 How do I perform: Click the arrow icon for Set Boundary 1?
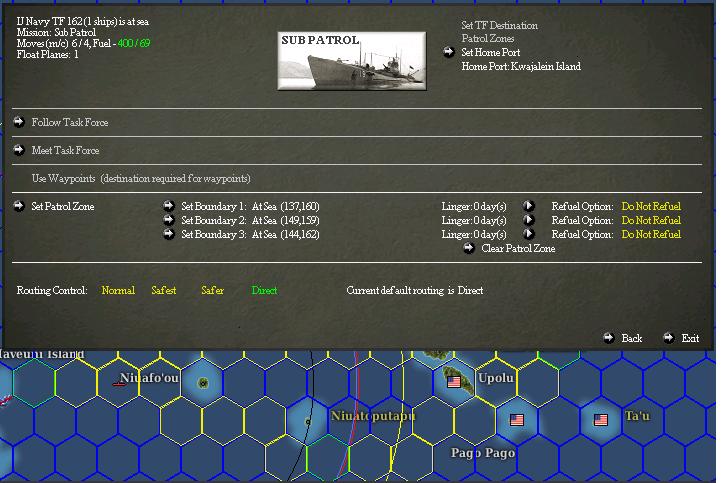(x=169, y=206)
